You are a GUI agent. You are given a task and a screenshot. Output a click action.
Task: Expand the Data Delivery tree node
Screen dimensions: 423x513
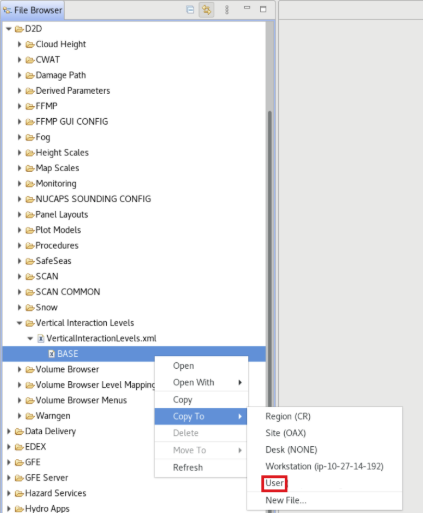[9, 431]
